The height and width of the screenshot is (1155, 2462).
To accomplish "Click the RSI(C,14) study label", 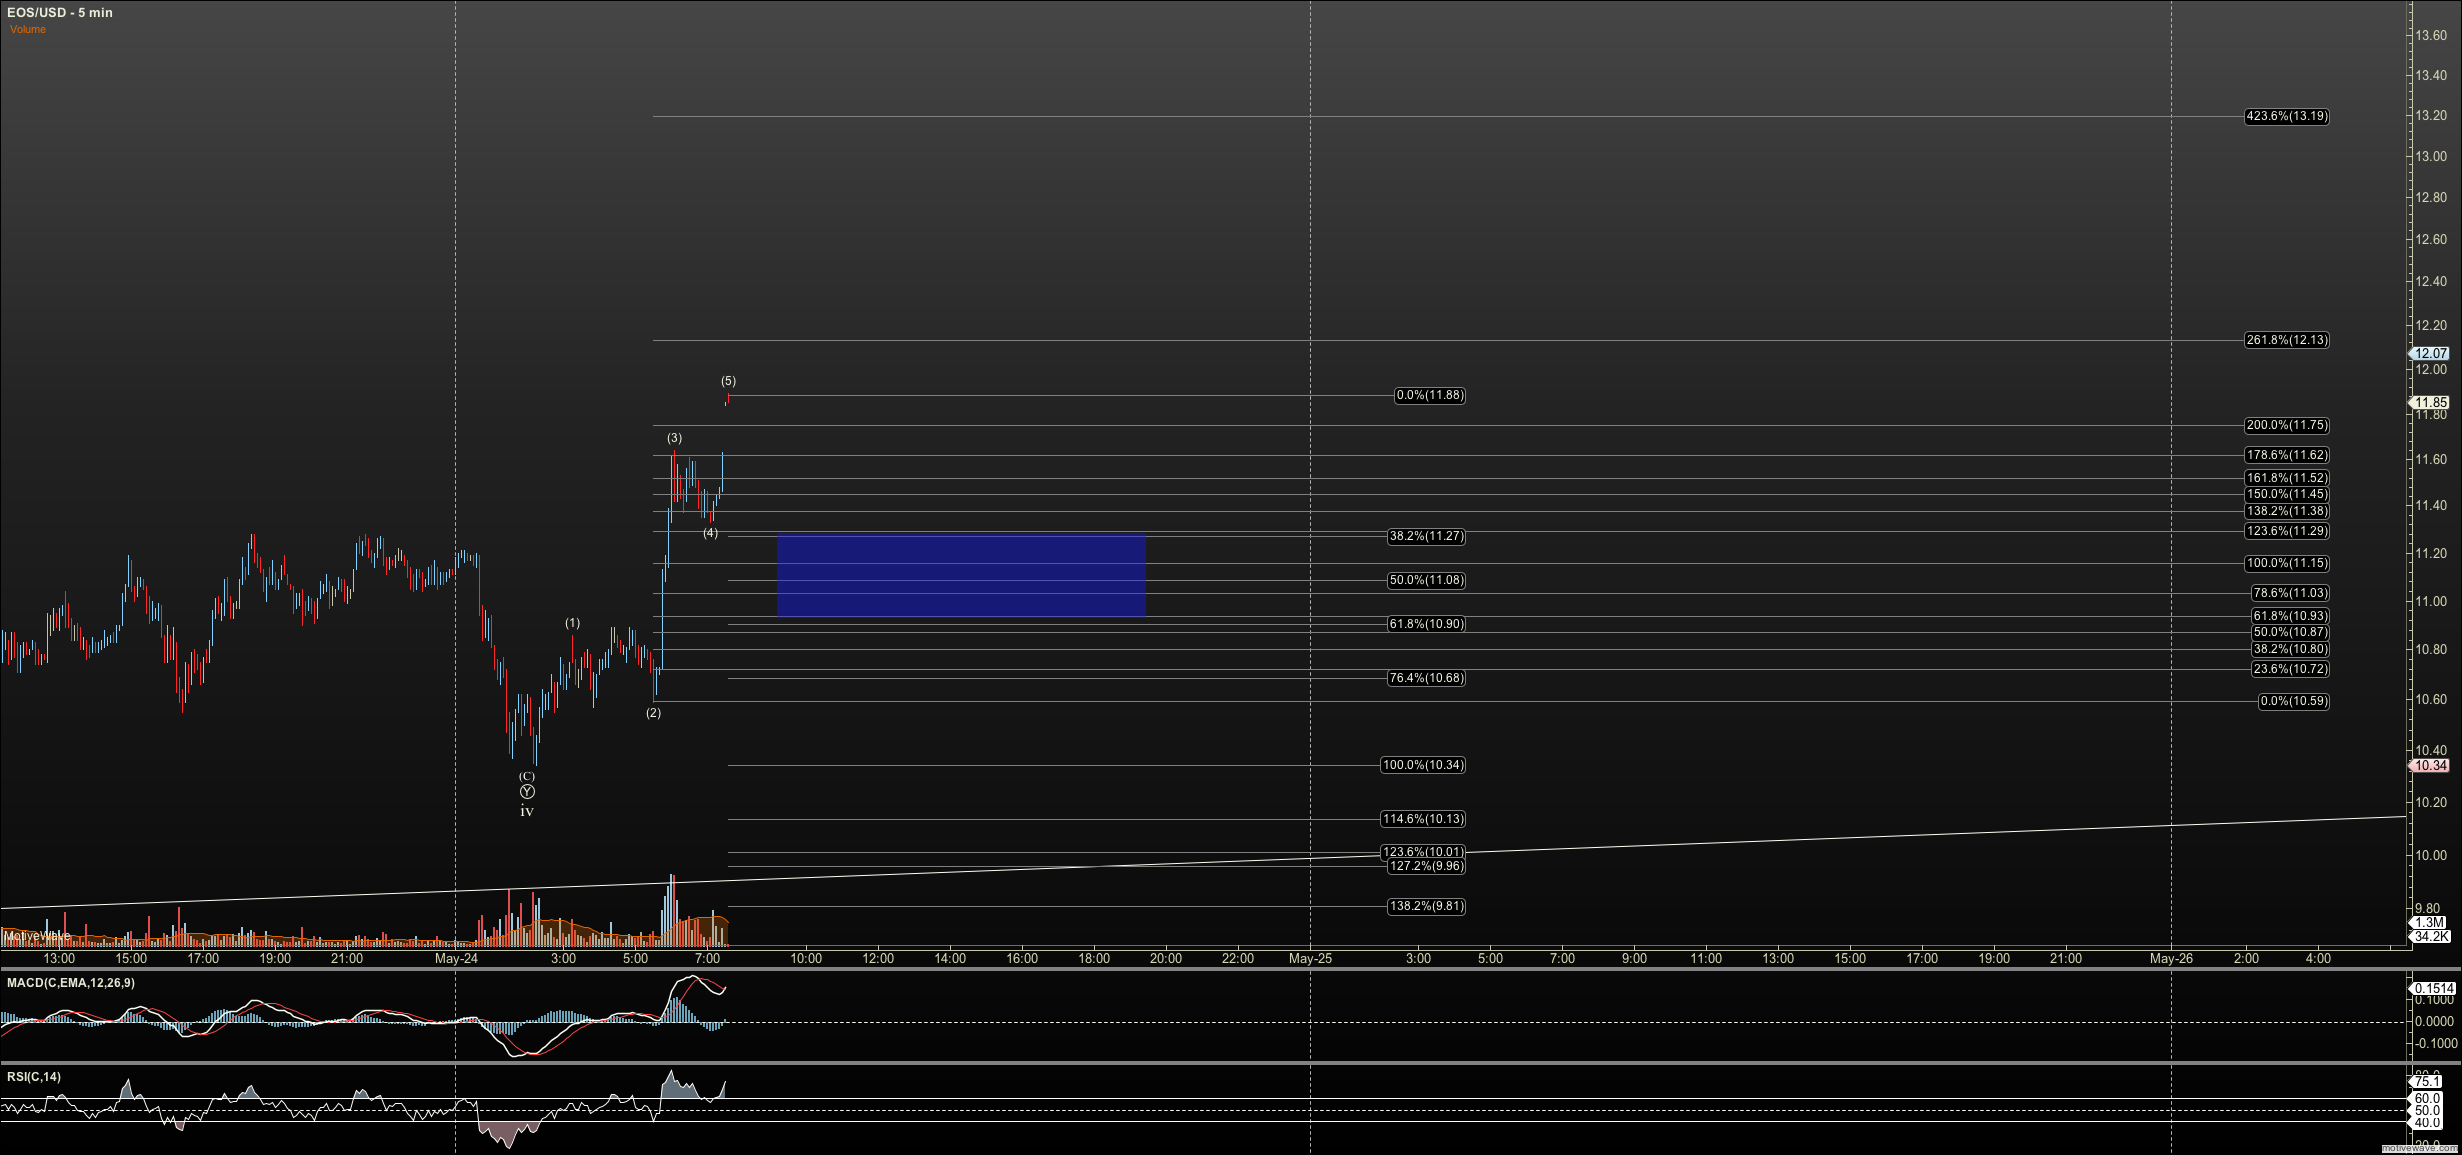I will (x=34, y=1077).
